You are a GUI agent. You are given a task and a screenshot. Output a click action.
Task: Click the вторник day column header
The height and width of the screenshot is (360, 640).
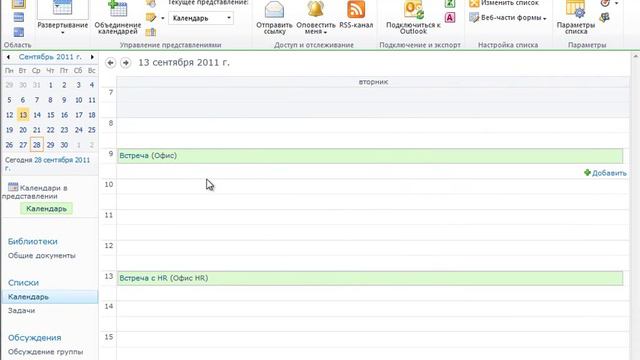click(x=373, y=82)
